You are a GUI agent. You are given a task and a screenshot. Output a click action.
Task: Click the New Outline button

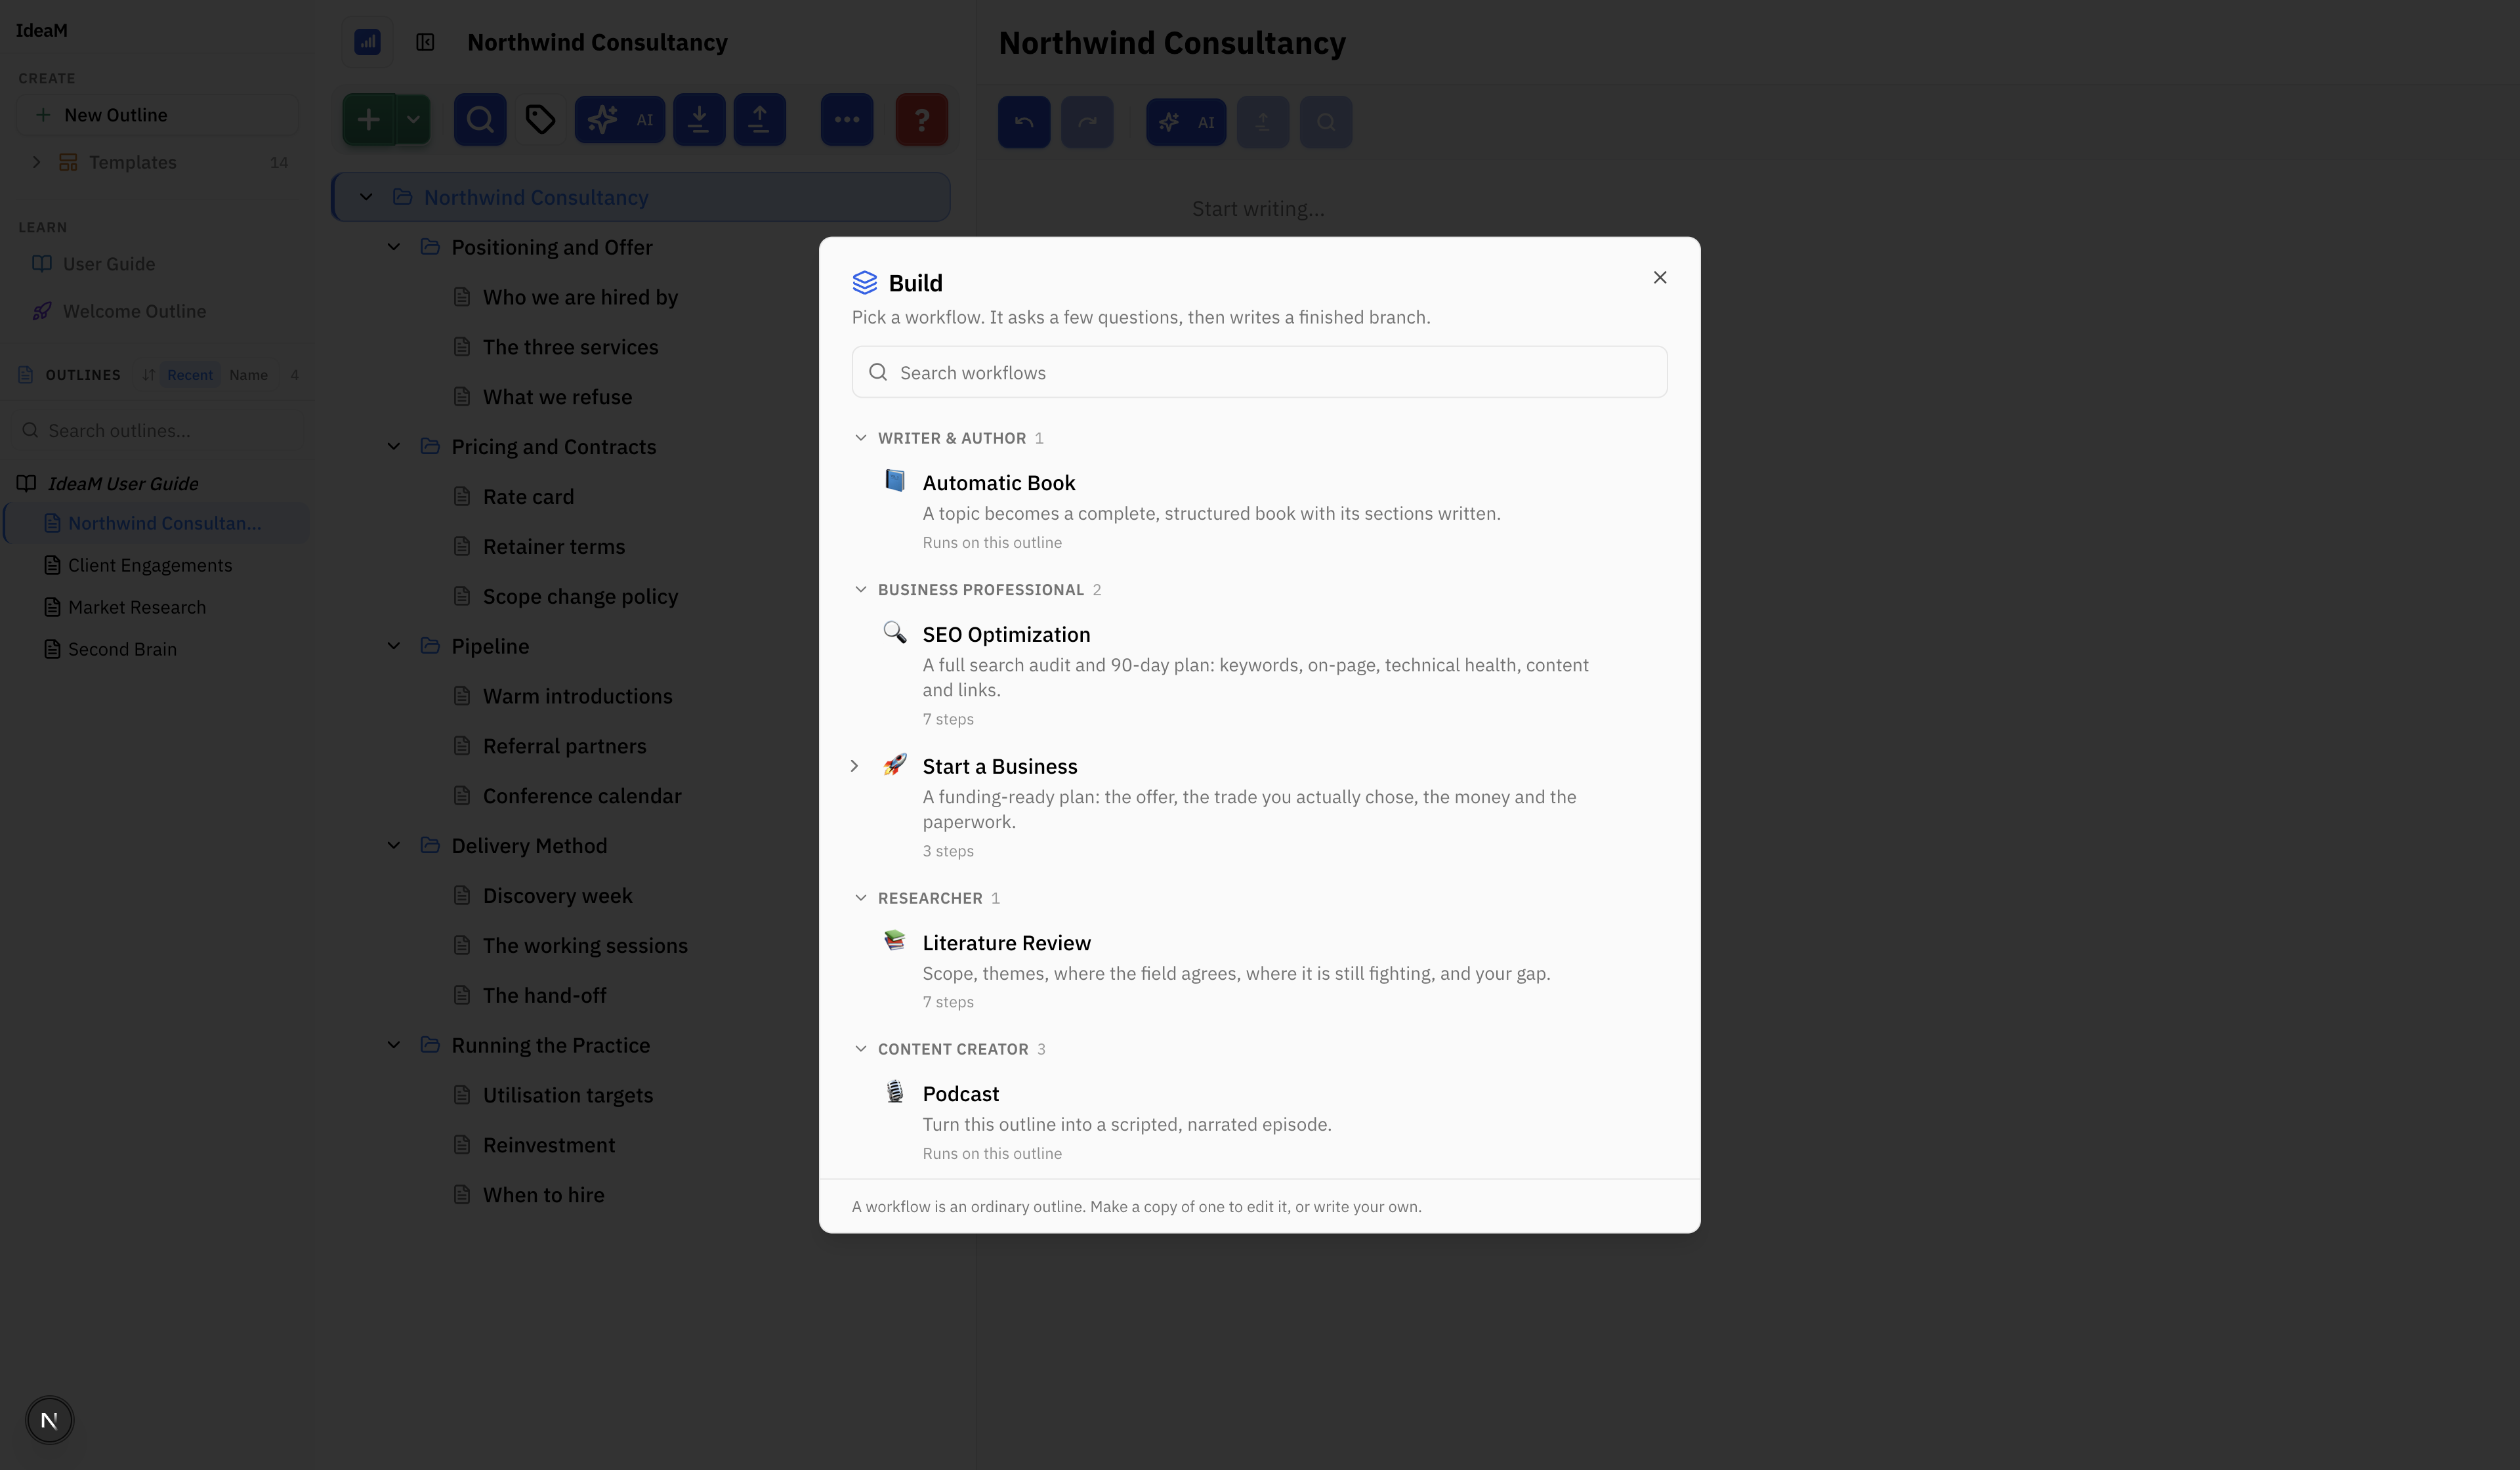pyautogui.click(x=158, y=115)
